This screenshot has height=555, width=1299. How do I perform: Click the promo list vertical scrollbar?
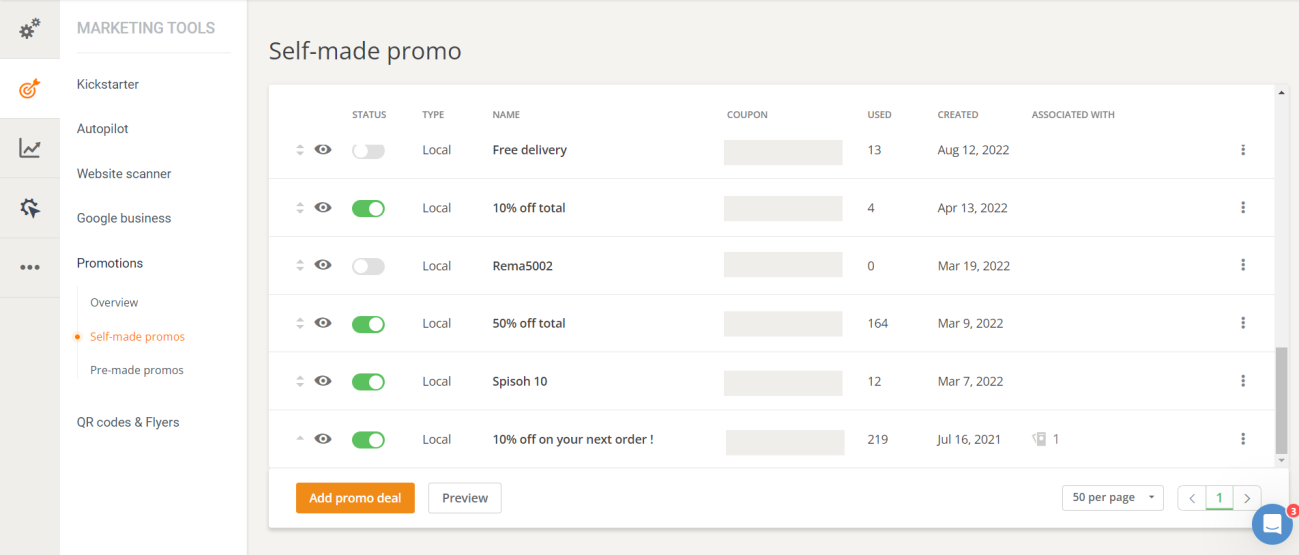1282,400
